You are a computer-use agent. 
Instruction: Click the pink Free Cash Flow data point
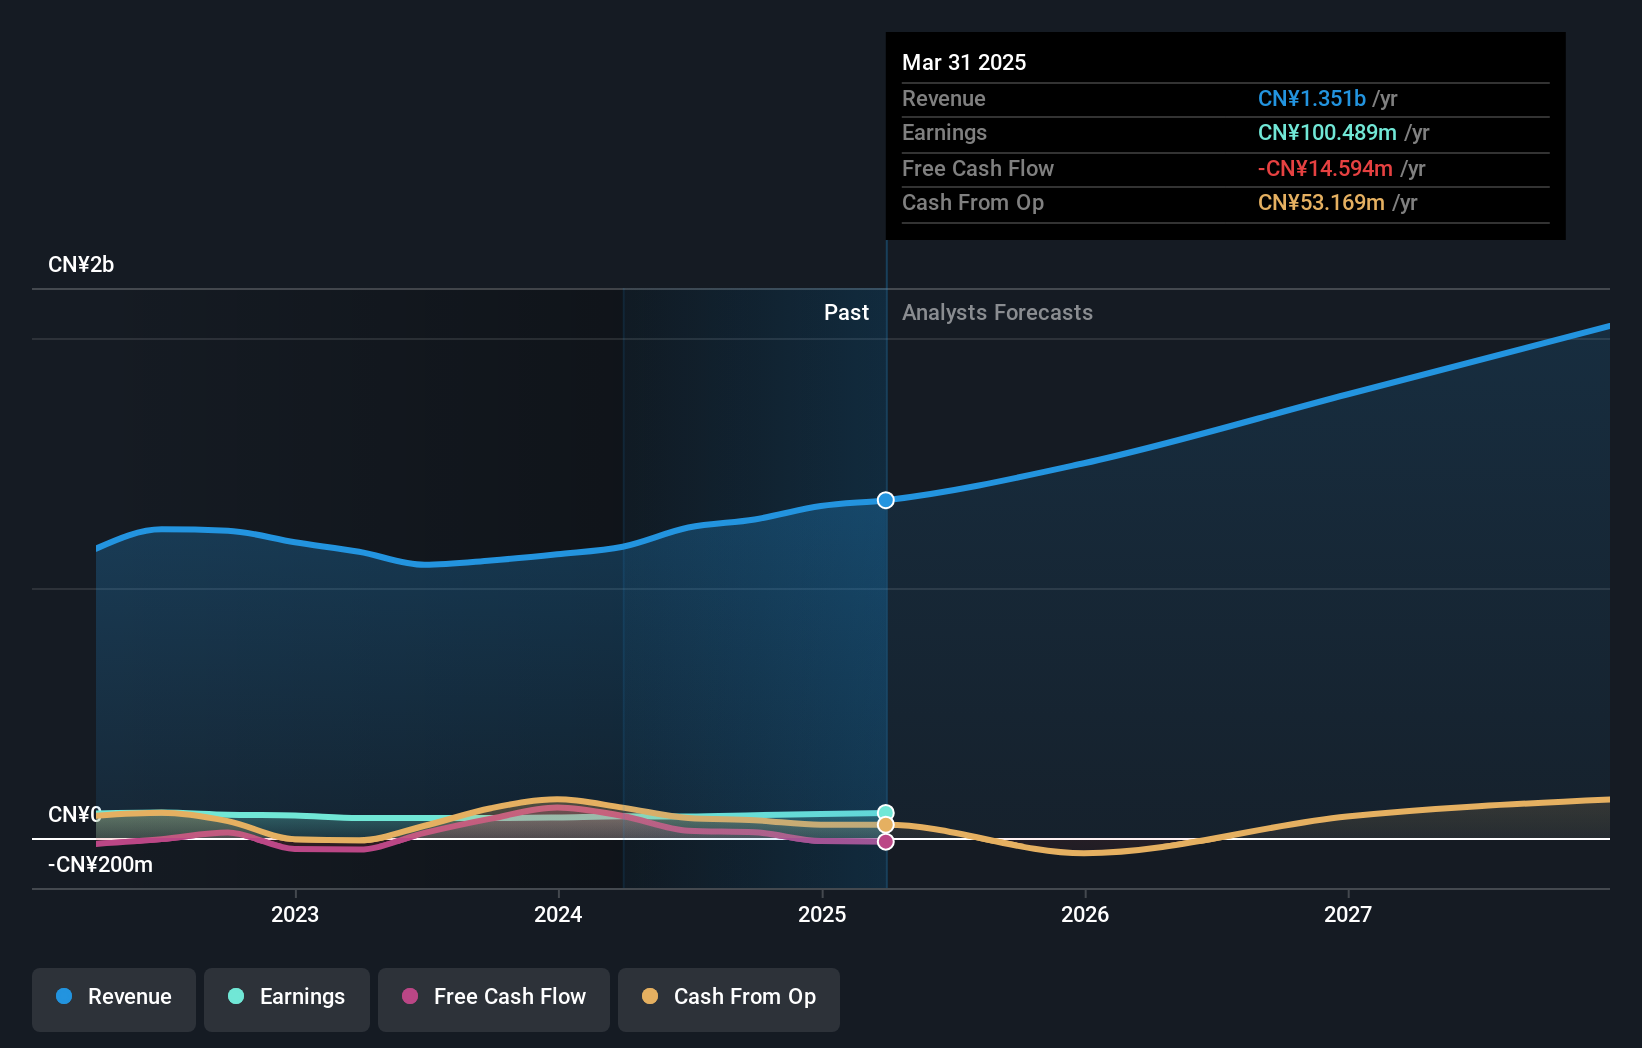point(886,842)
